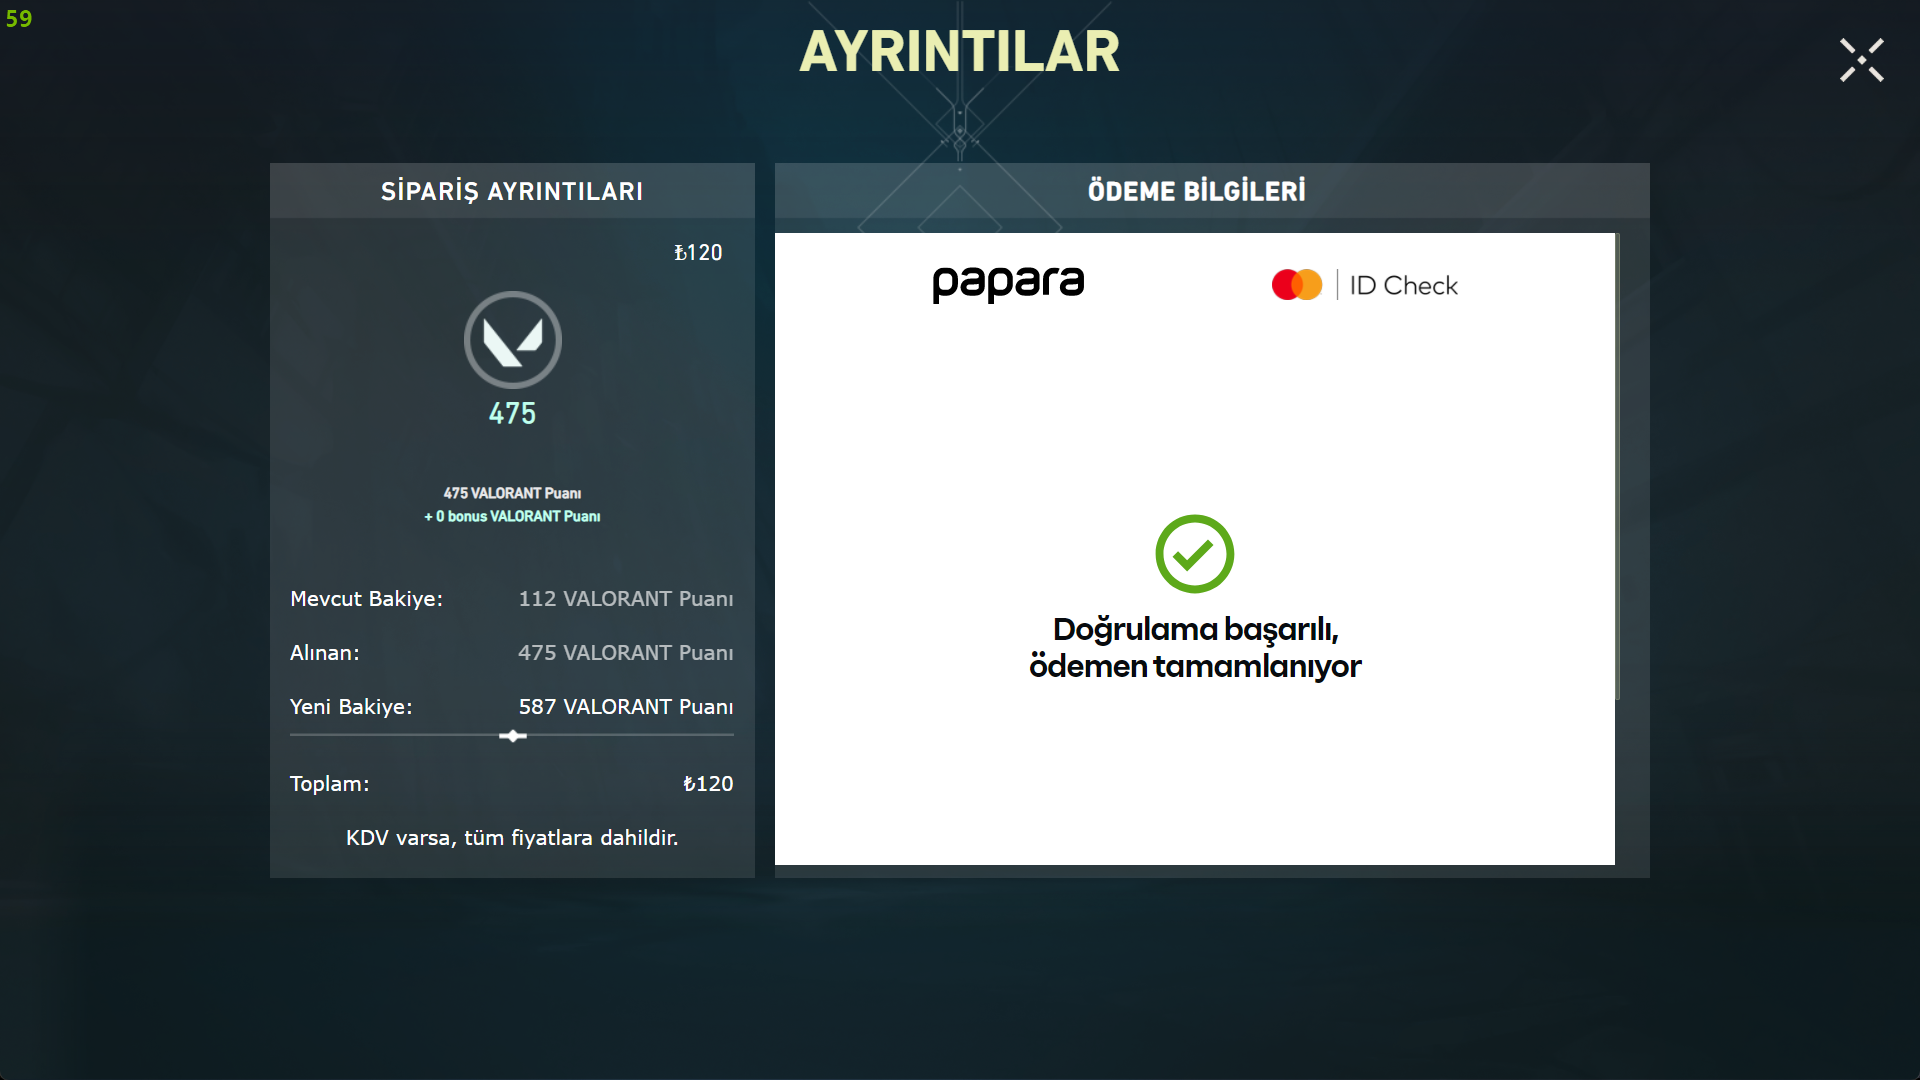1920x1080 pixels.
Task: Click the Yeni Bakiye 587 VALORANT Puanı value
Action: 625,707
